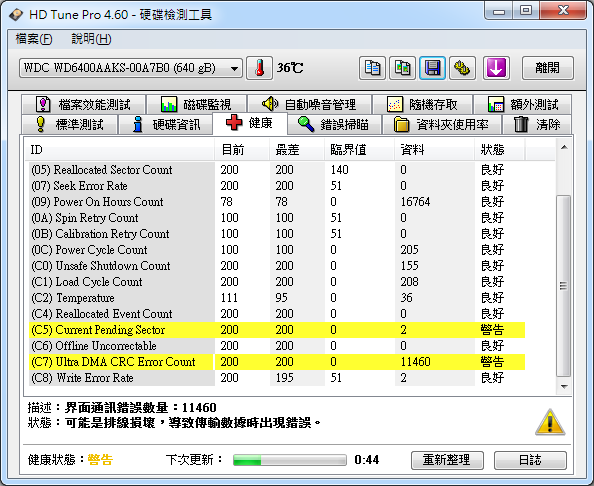Select the (0A) Spin Retry Count row
This screenshot has height=486, width=594.
277,218
